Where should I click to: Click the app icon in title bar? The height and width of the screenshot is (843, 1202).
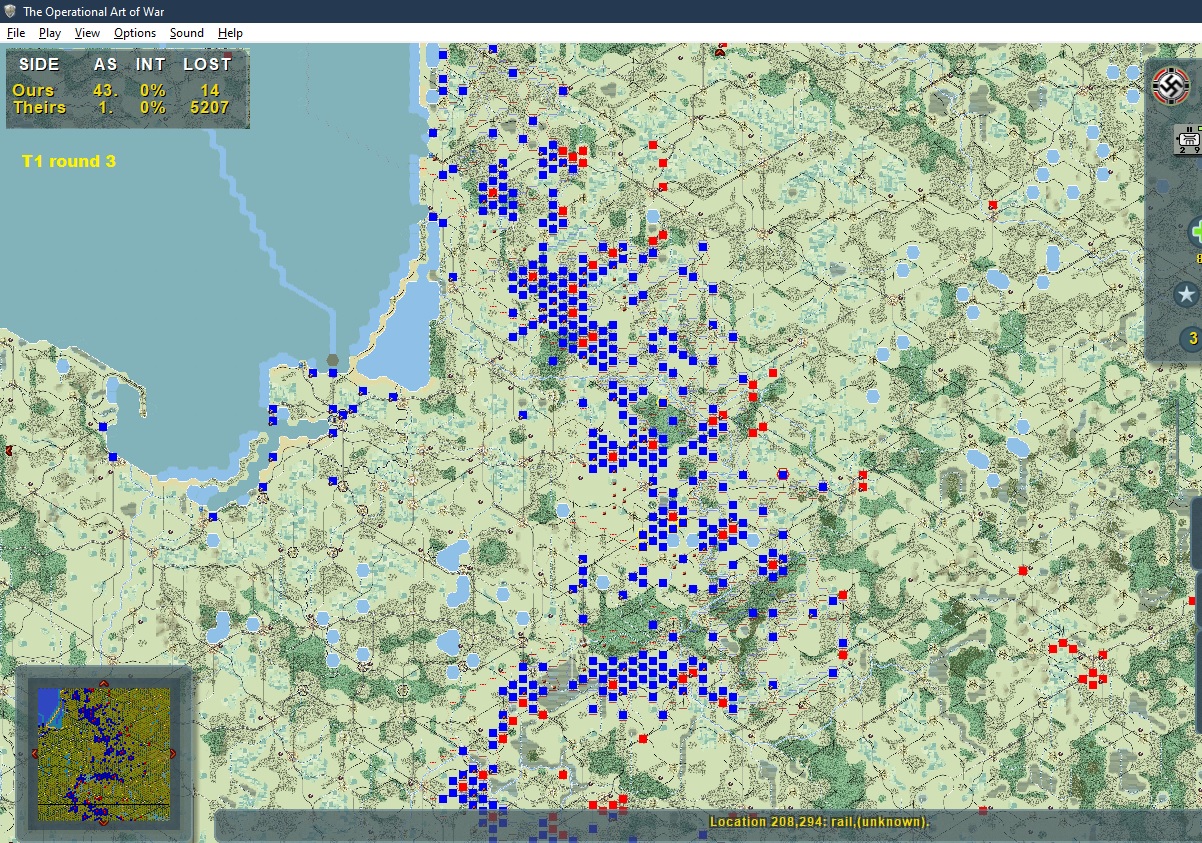click(x=10, y=11)
